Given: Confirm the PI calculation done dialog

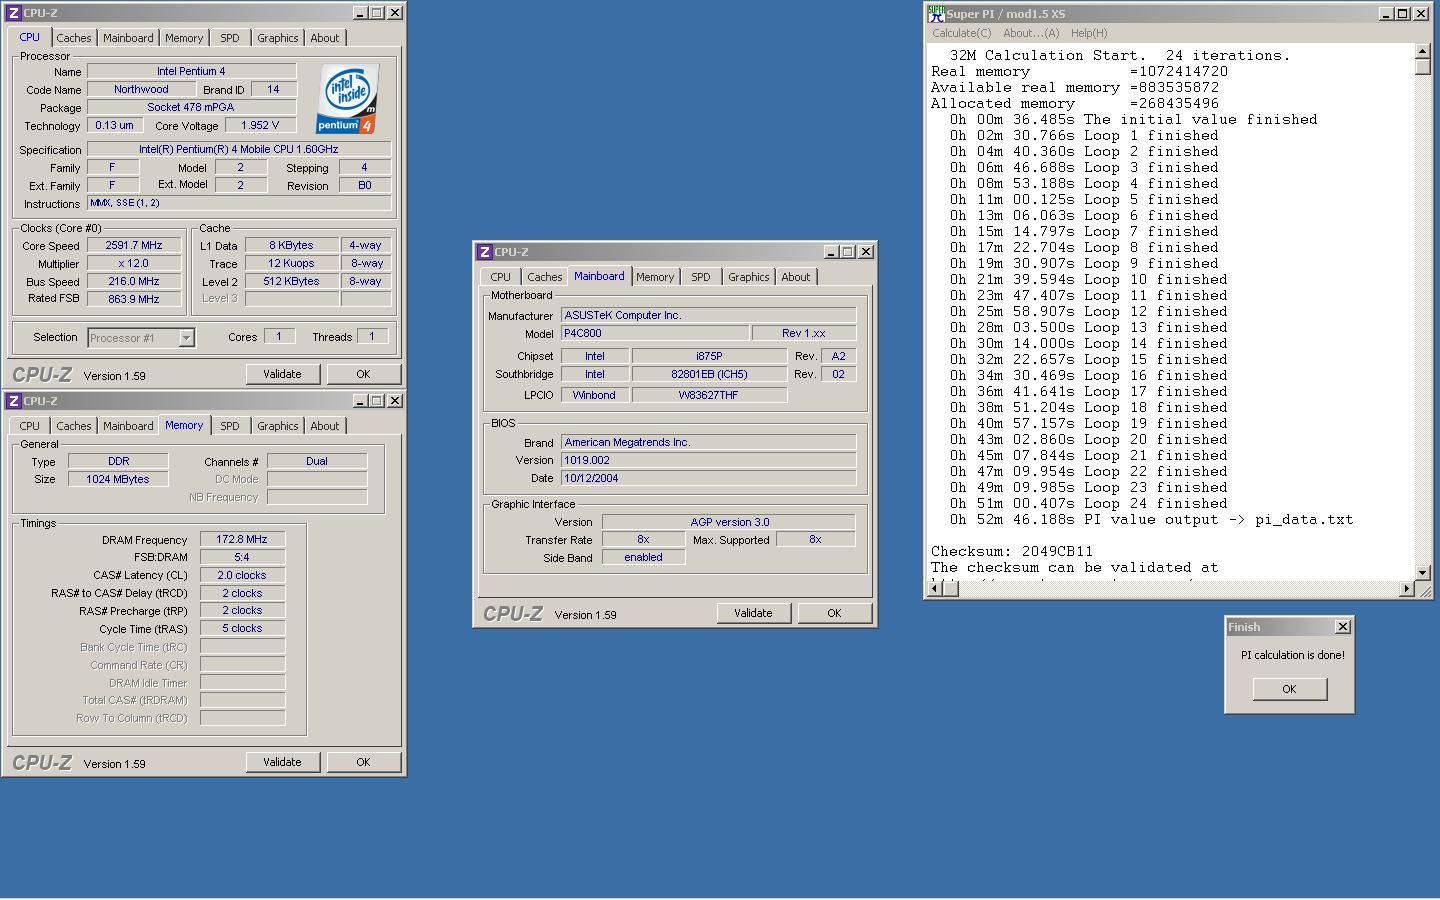Looking at the screenshot, I should coord(1289,689).
